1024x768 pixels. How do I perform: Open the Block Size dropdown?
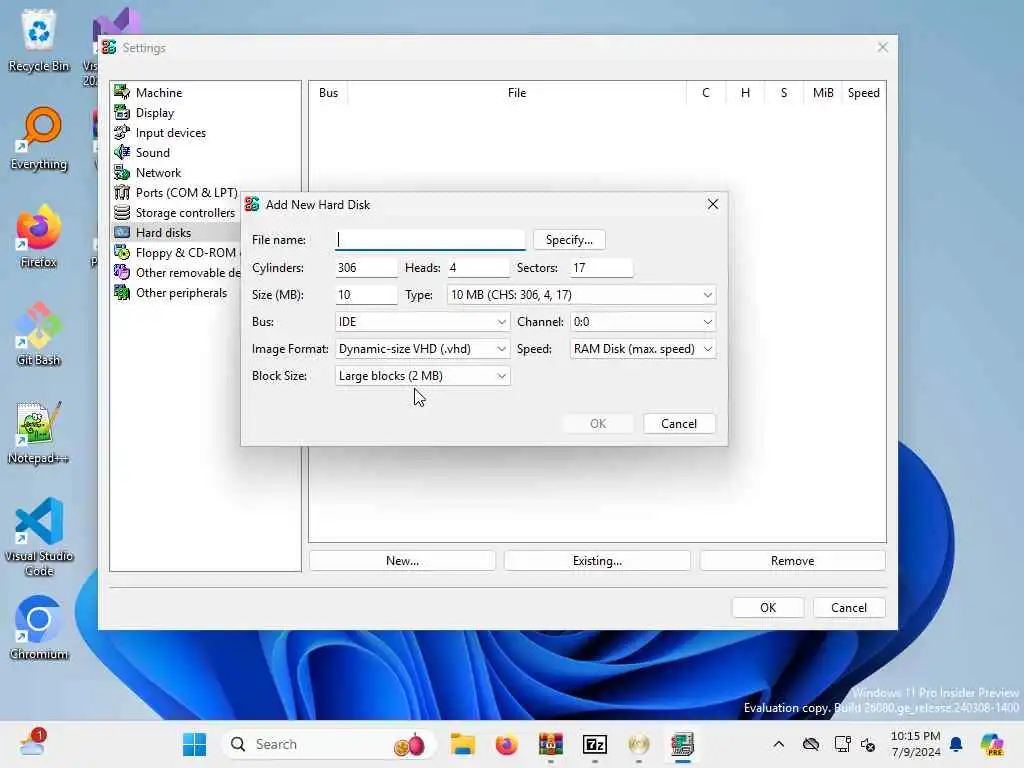pyautogui.click(x=422, y=376)
